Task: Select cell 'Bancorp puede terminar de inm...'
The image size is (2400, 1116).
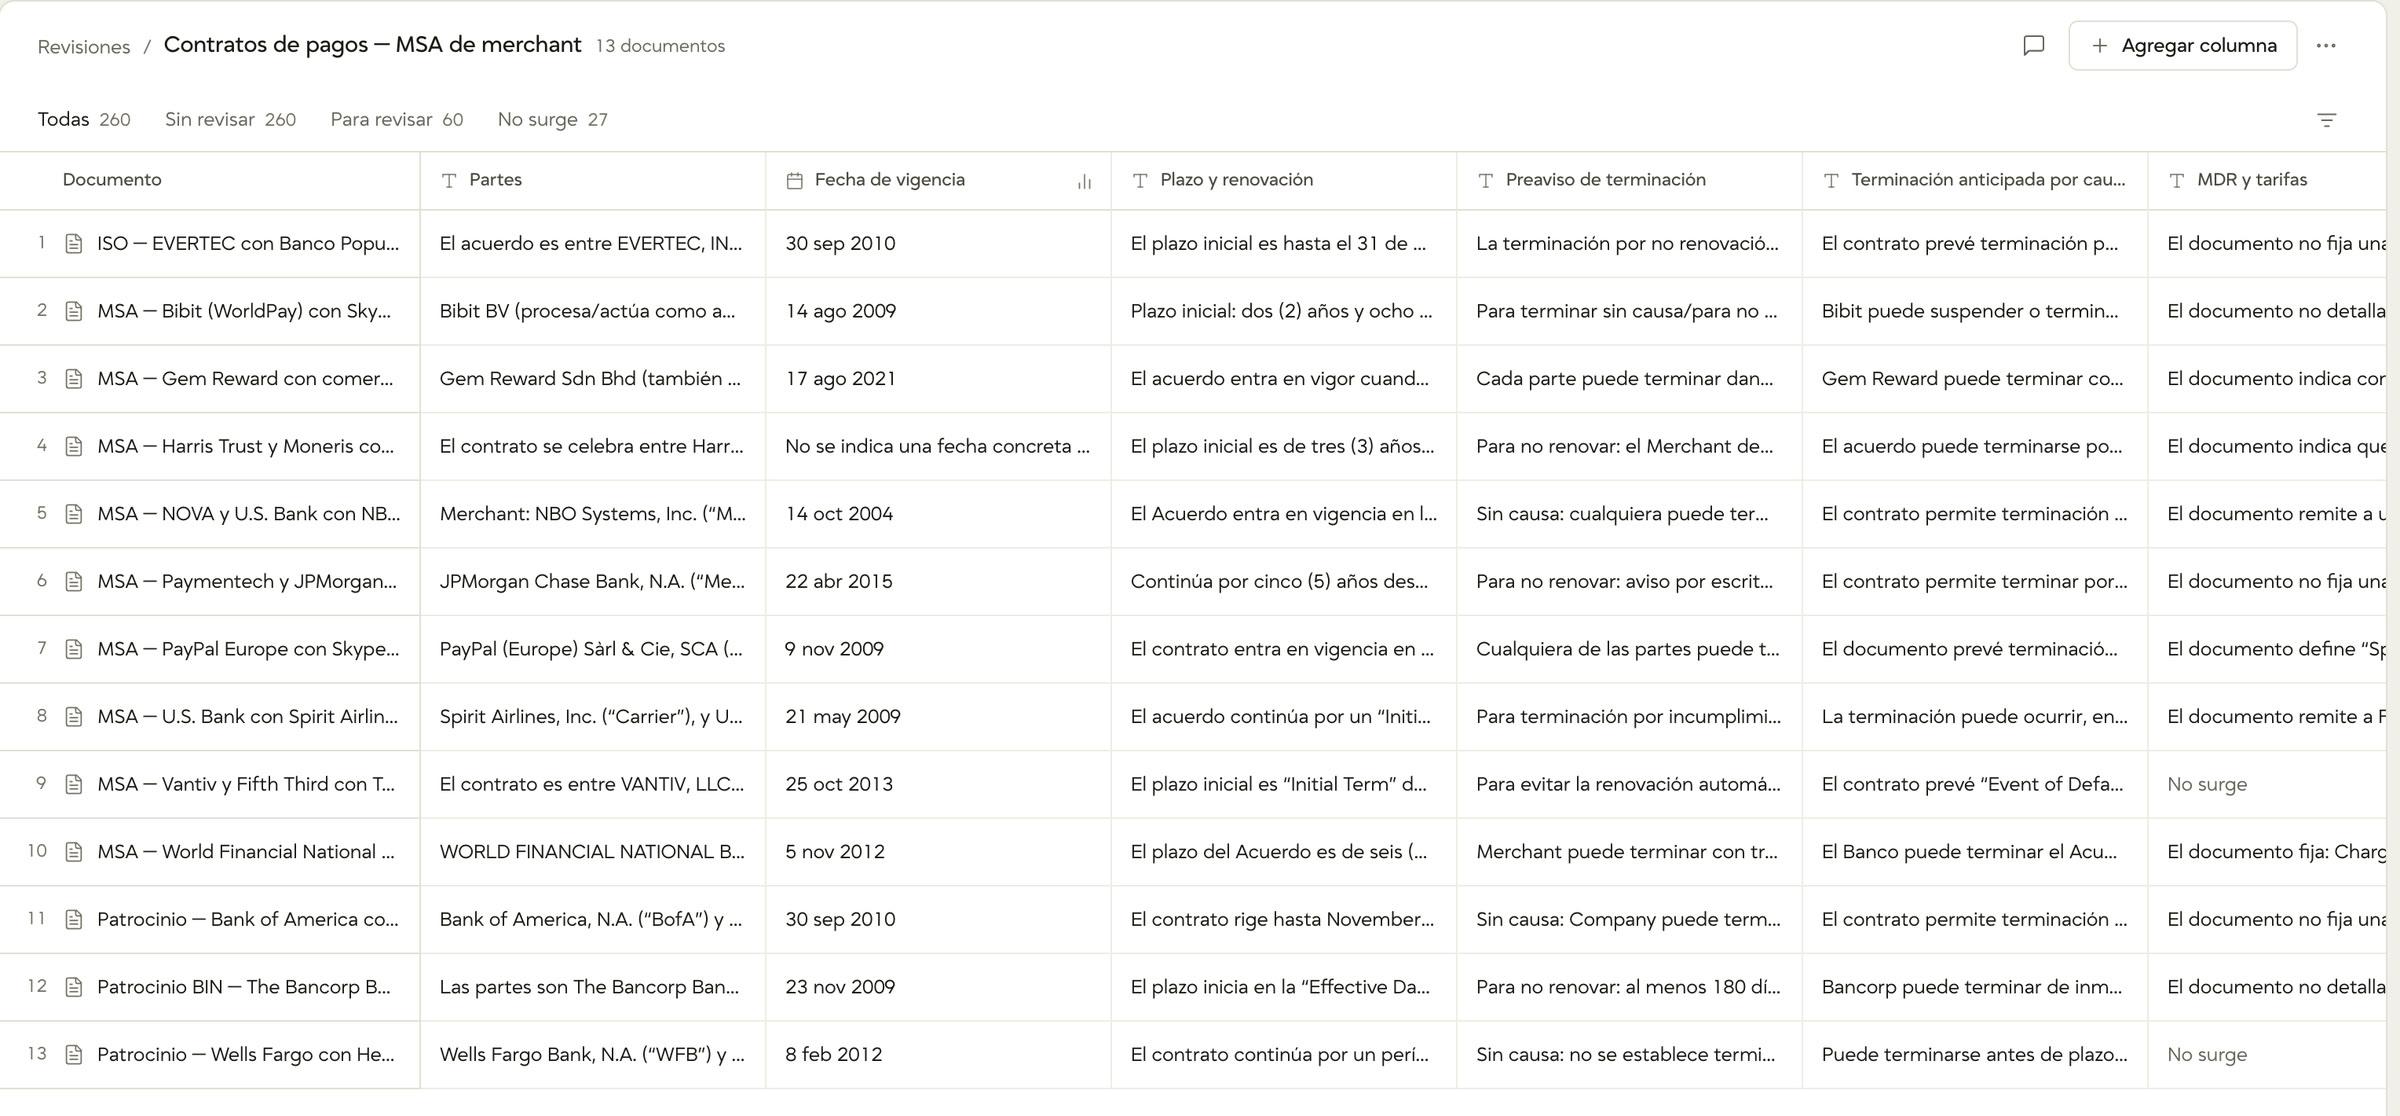Action: point(1975,987)
